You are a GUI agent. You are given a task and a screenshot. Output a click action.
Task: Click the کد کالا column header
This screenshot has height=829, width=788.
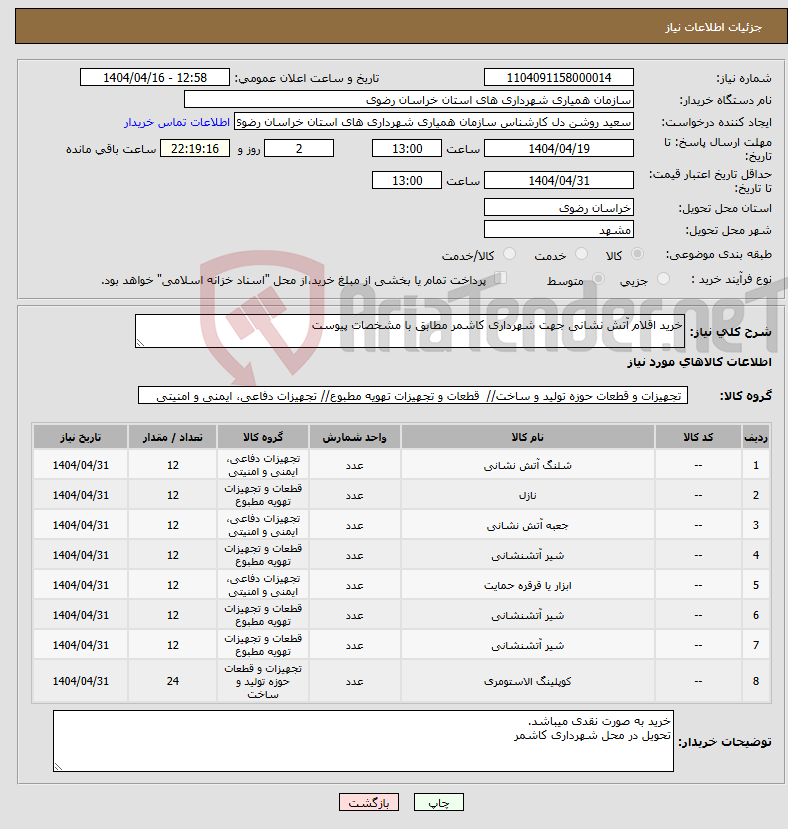tap(698, 437)
